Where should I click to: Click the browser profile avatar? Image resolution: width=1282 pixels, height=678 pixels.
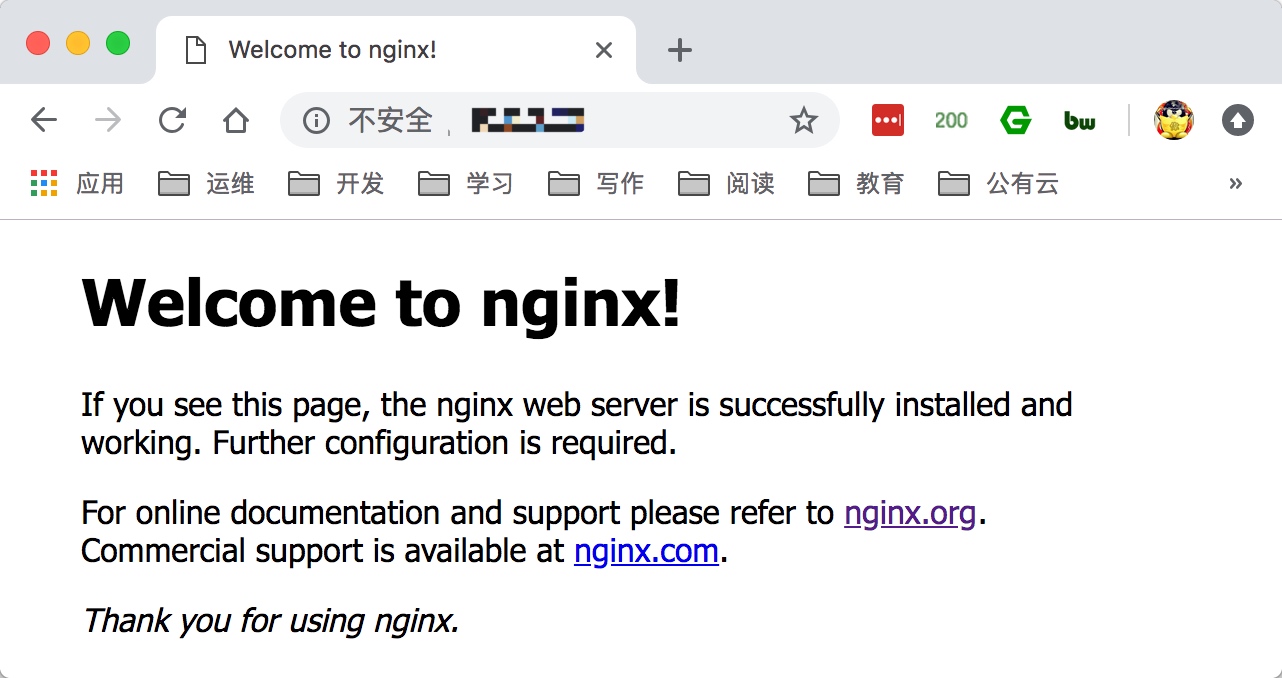click(x=1173, y=120)
